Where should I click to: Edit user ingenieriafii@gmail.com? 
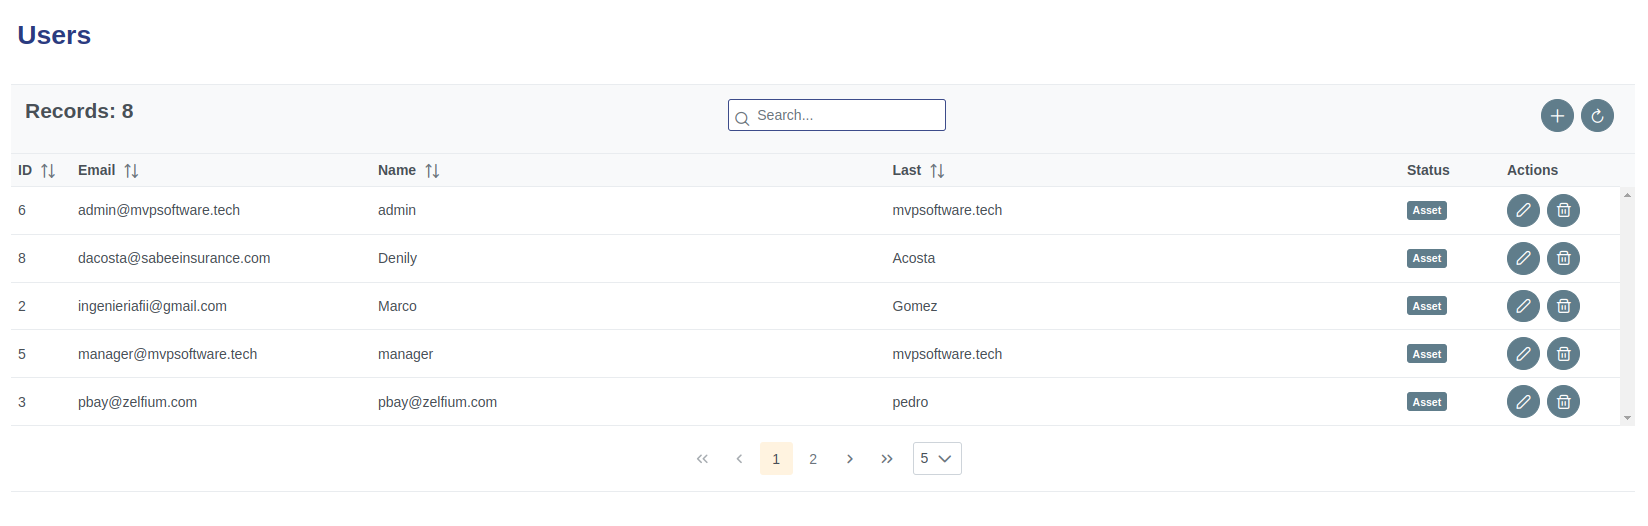coord(1523,306)
